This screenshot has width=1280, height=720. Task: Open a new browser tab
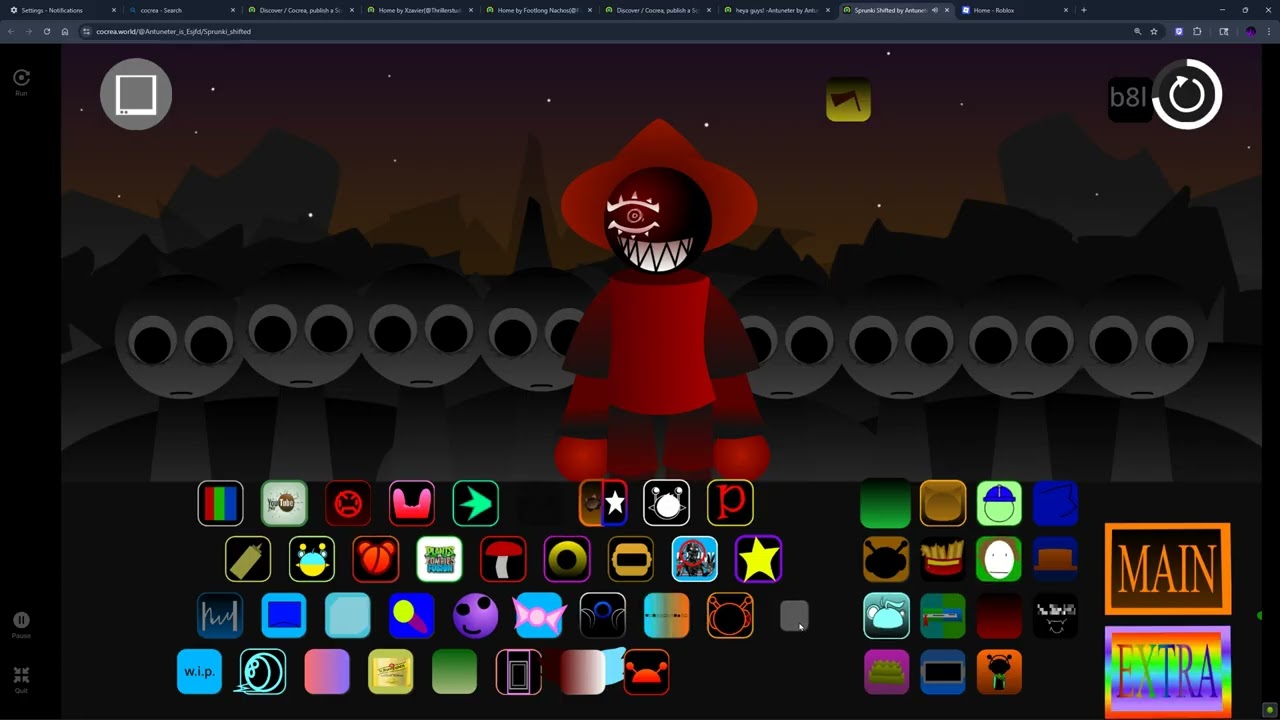(x=1084, y=10)
